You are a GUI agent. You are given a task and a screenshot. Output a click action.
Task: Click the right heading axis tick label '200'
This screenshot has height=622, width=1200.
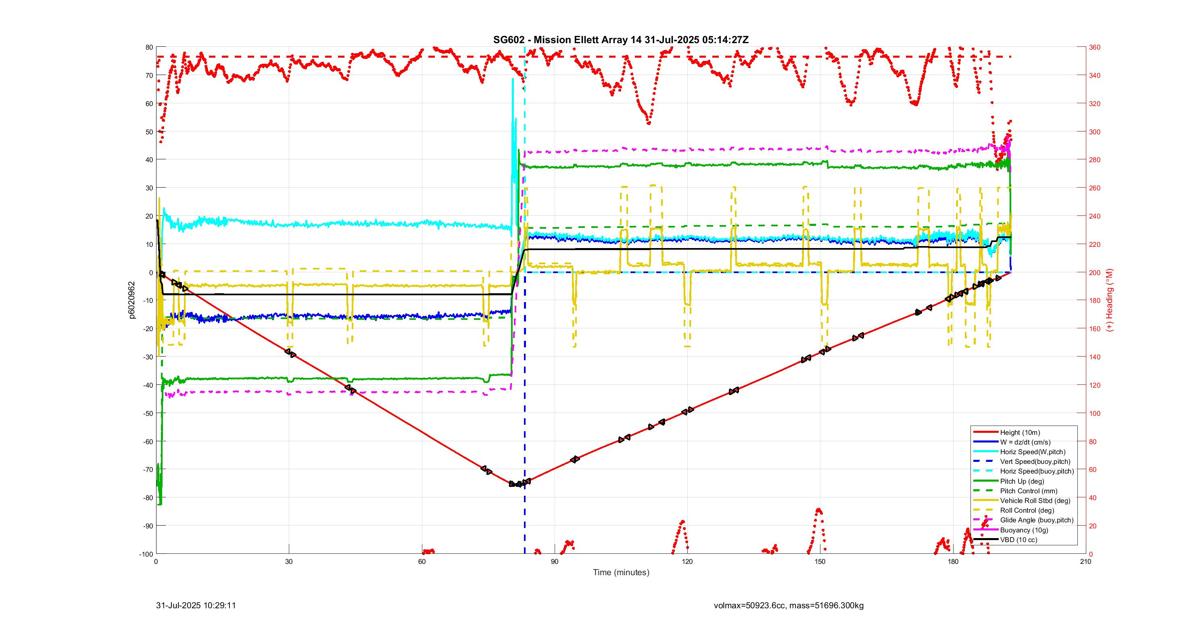click(1095, 272)
